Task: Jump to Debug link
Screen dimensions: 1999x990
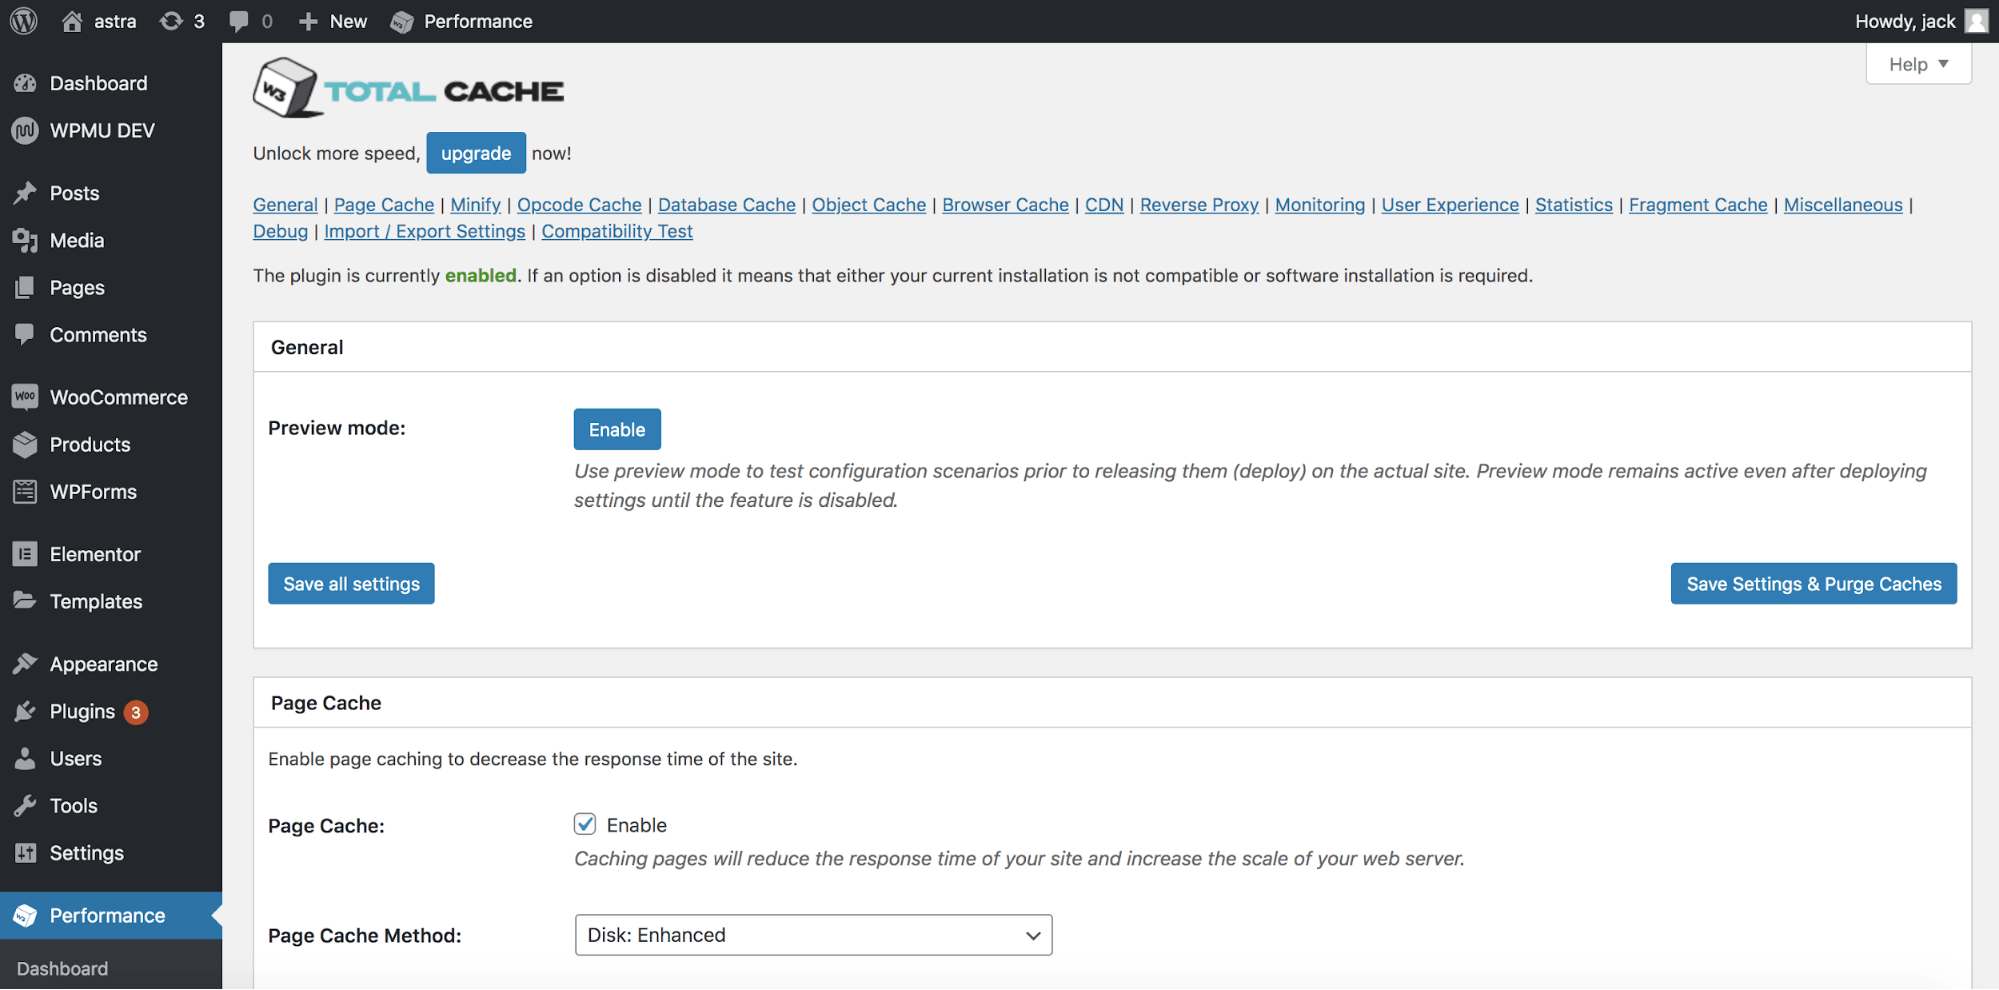Action: pos(280,231)
